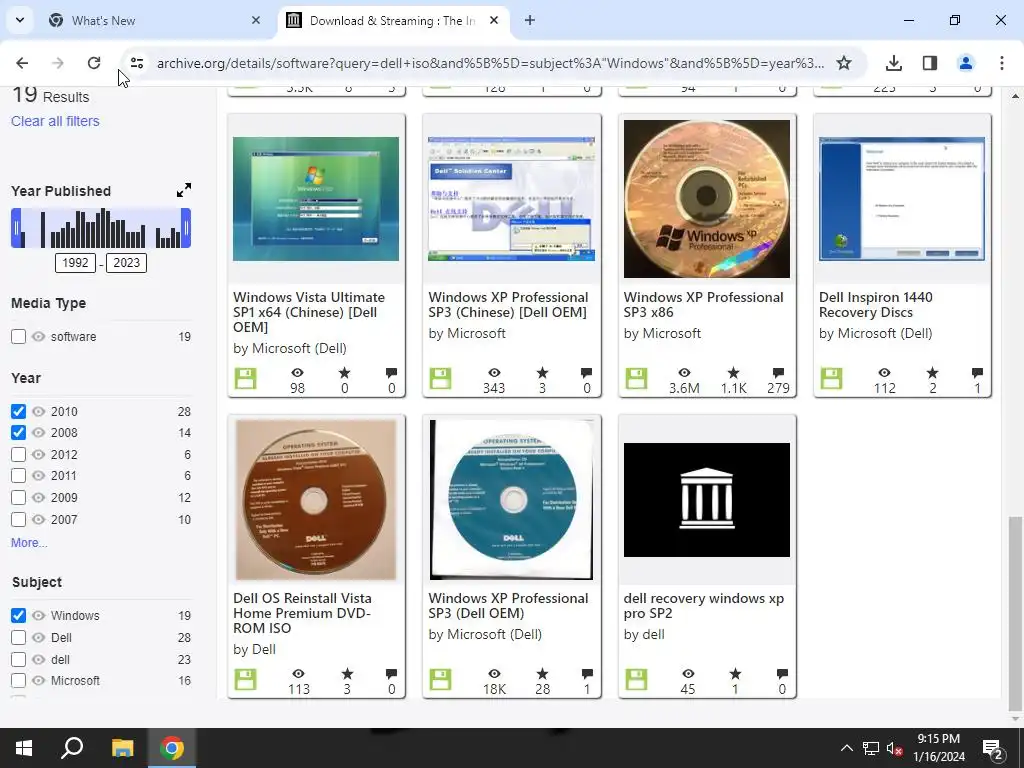Screen dimensions: 1024x768
Task: Open Dell Inspiron 1440 Recovery Discs title
Action: click(x=876, y=305)
